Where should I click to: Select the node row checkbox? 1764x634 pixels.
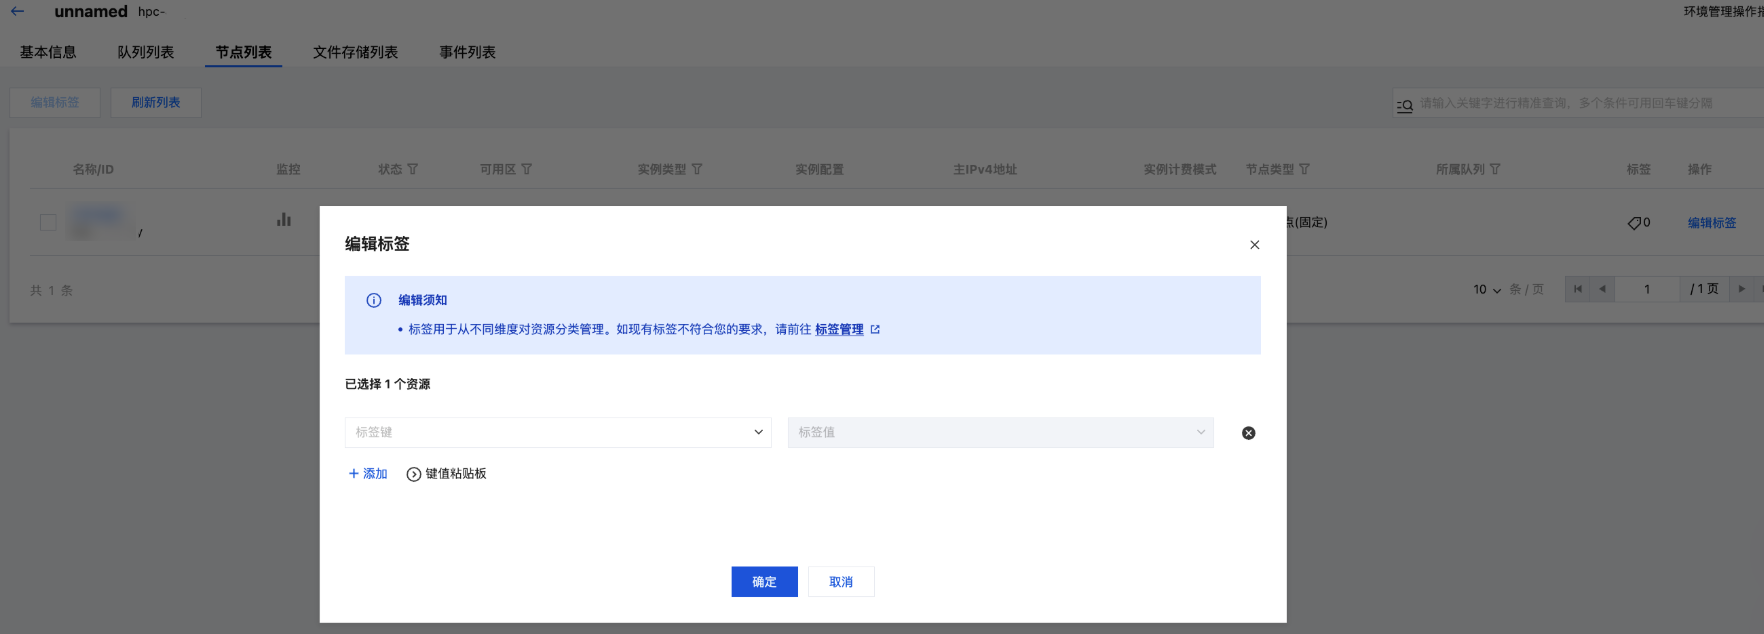click(x=48, y=222)
